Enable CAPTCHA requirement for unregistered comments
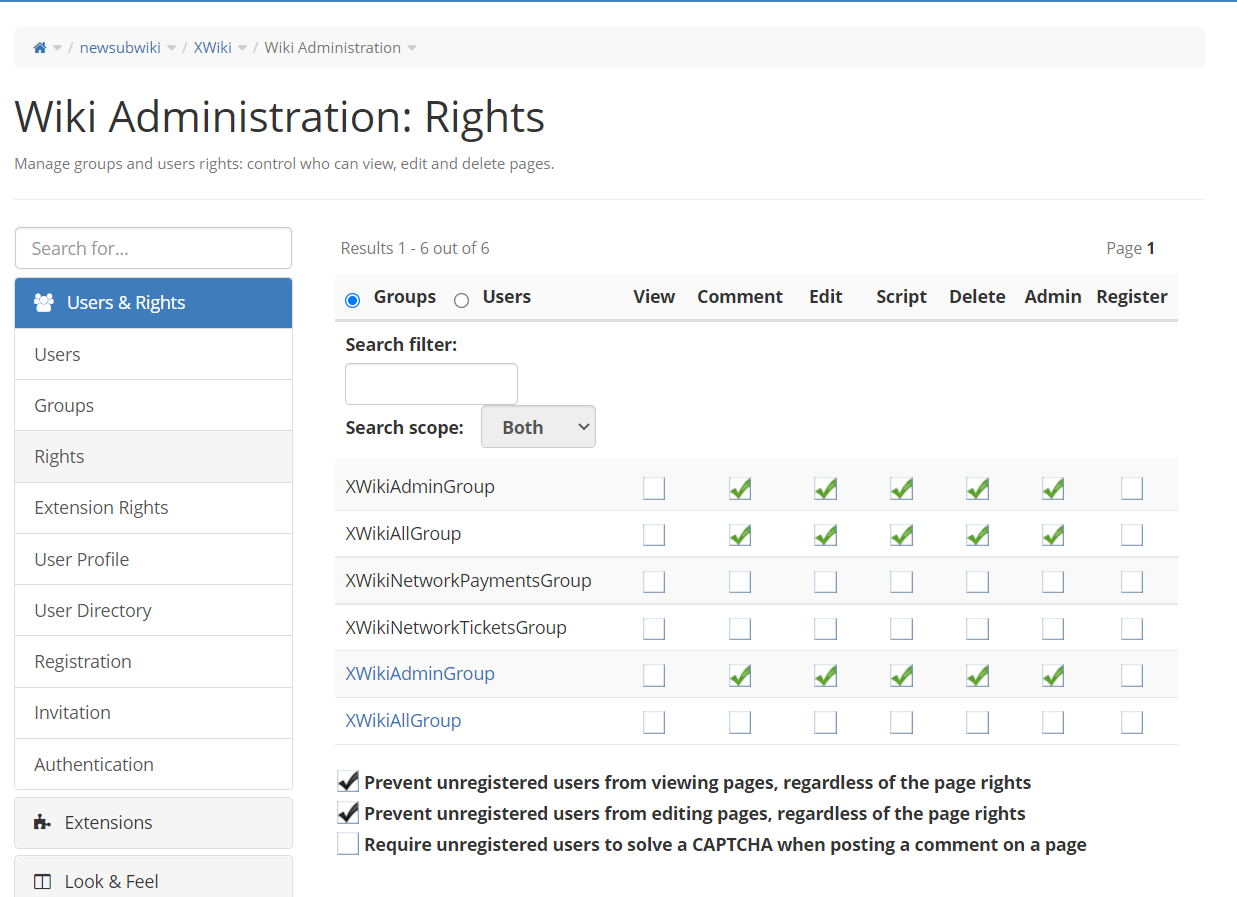Viewport: 1237px width, 897px height. point(348,844)
